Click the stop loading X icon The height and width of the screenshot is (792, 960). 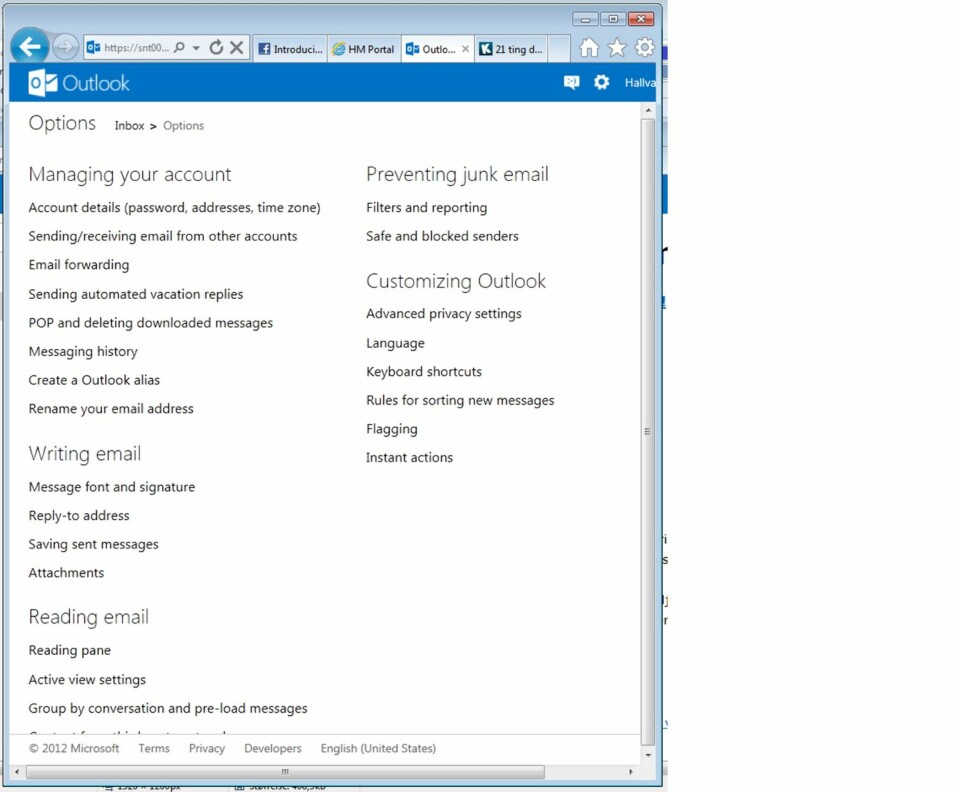[237, 47]
